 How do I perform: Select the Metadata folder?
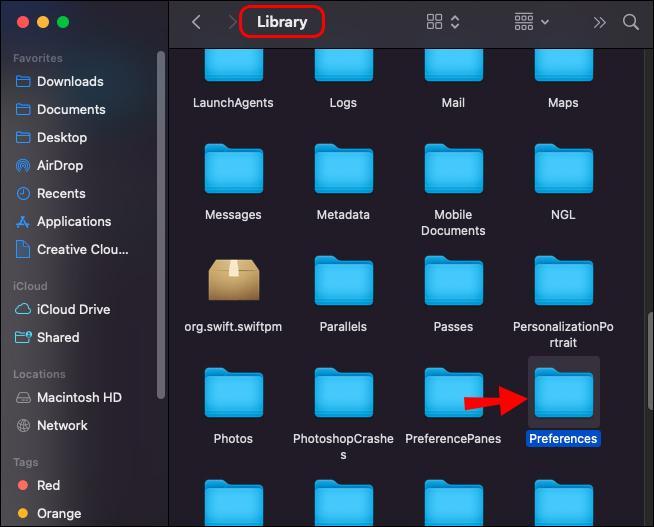click(x=343, y=171)
